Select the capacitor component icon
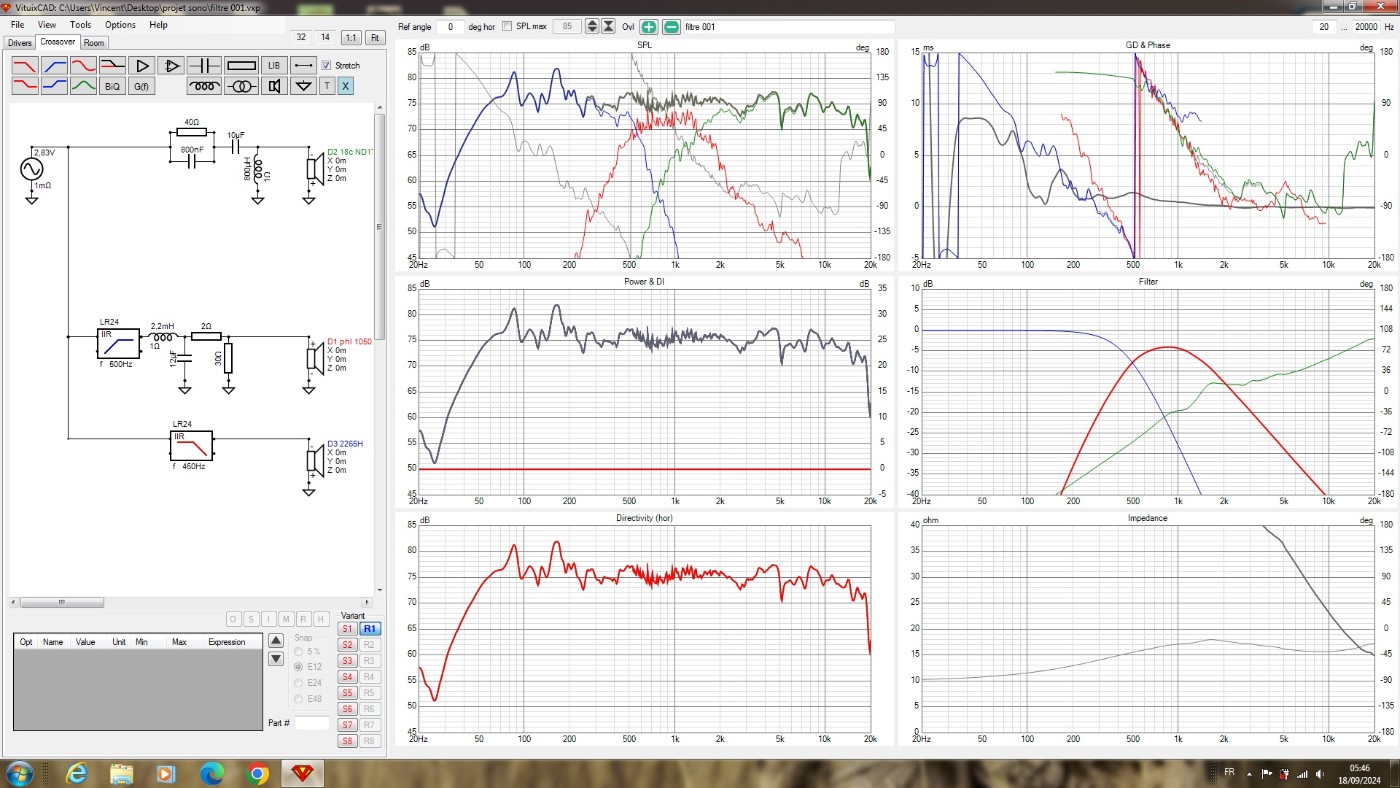Screen dimensions: 1400x788 tap(205, 66)
